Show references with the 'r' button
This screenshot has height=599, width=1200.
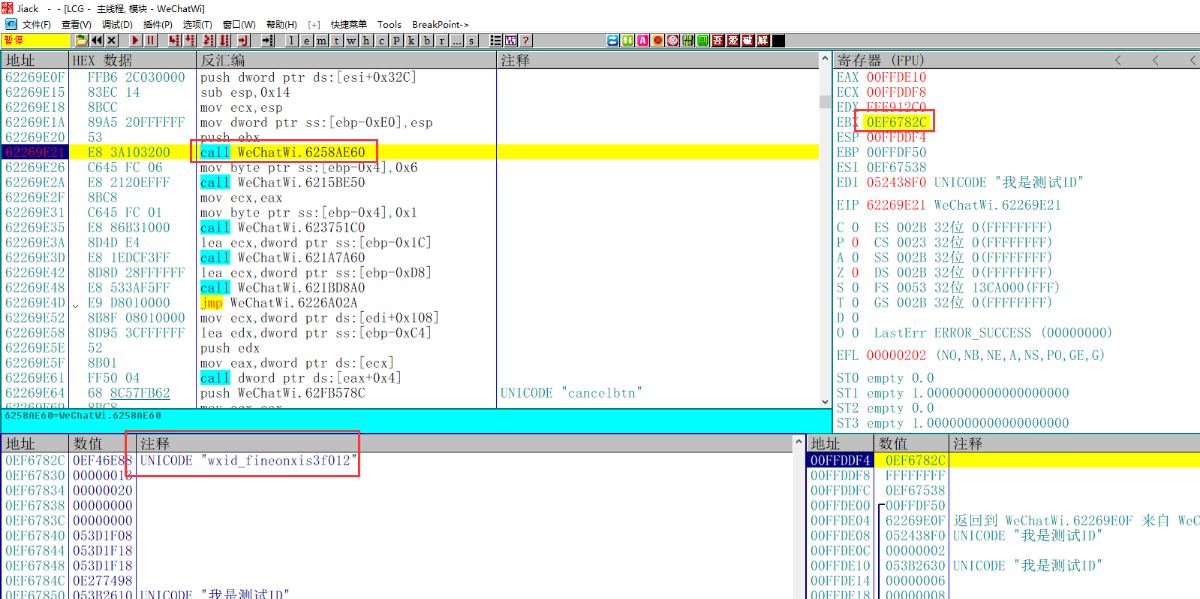(441, 40)
